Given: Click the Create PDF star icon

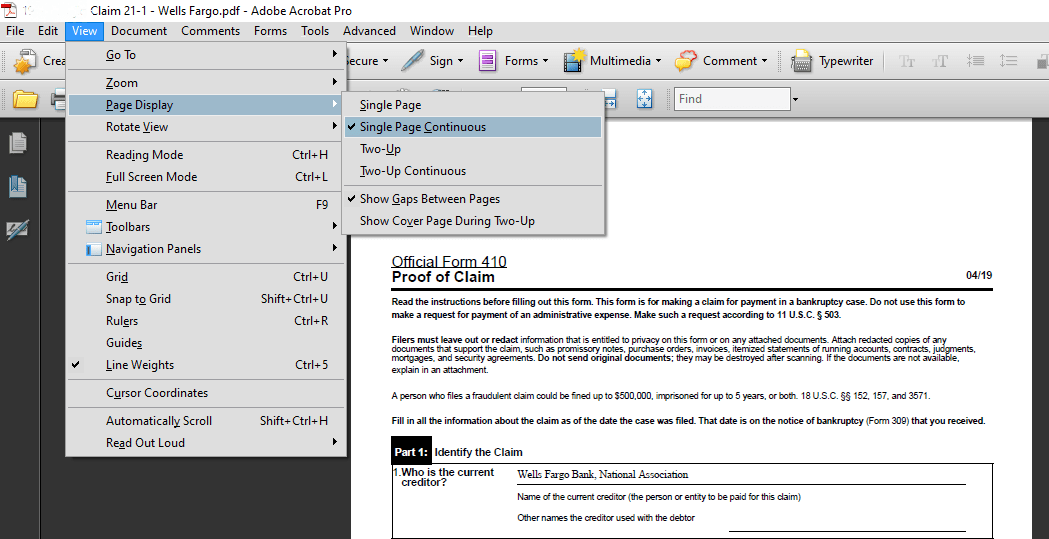Looking at the screenshot, I should [25, 61].
